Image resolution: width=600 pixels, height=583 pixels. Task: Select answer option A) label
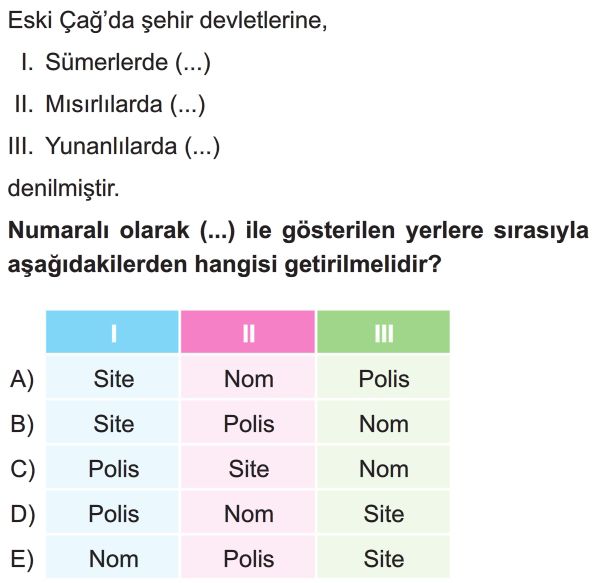click(22, 380)
